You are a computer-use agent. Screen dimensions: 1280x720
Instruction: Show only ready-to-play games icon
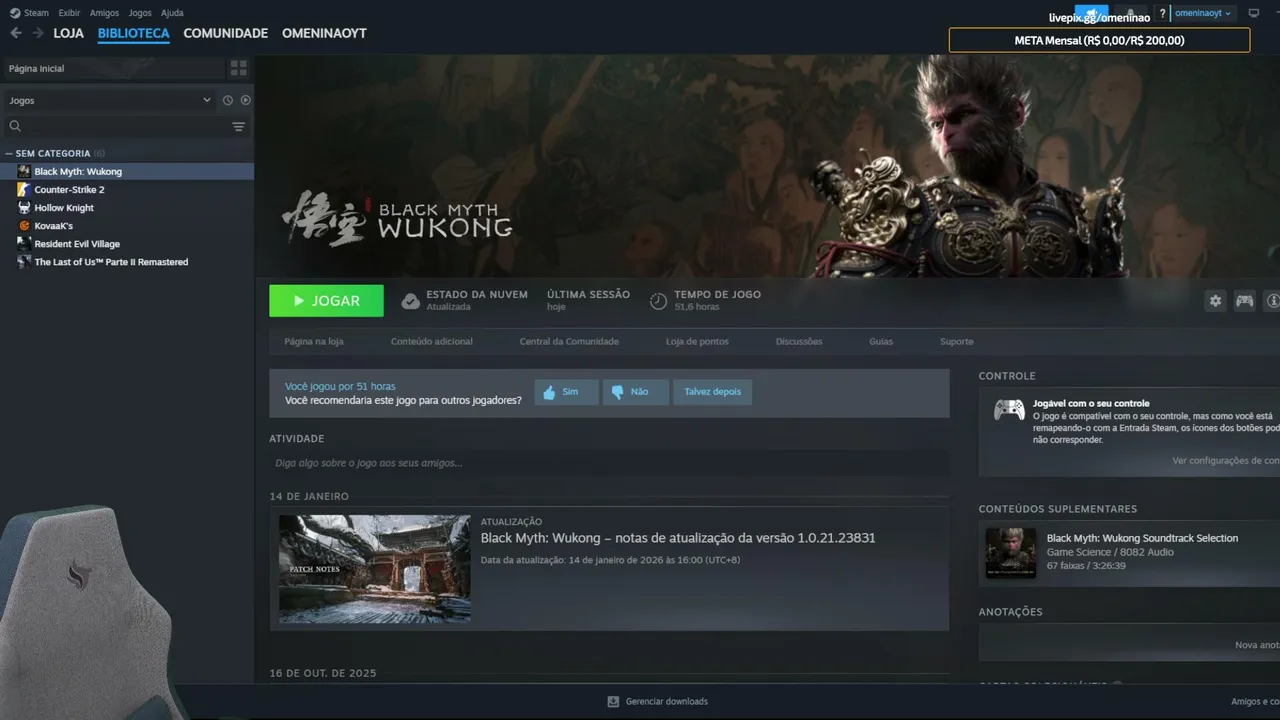coord(245,100)
